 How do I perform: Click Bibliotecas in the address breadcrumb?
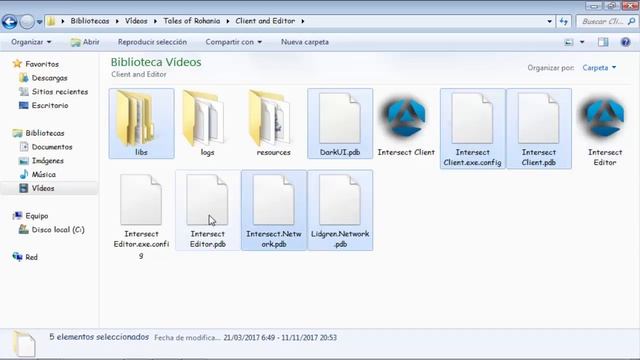pos(90,21)
